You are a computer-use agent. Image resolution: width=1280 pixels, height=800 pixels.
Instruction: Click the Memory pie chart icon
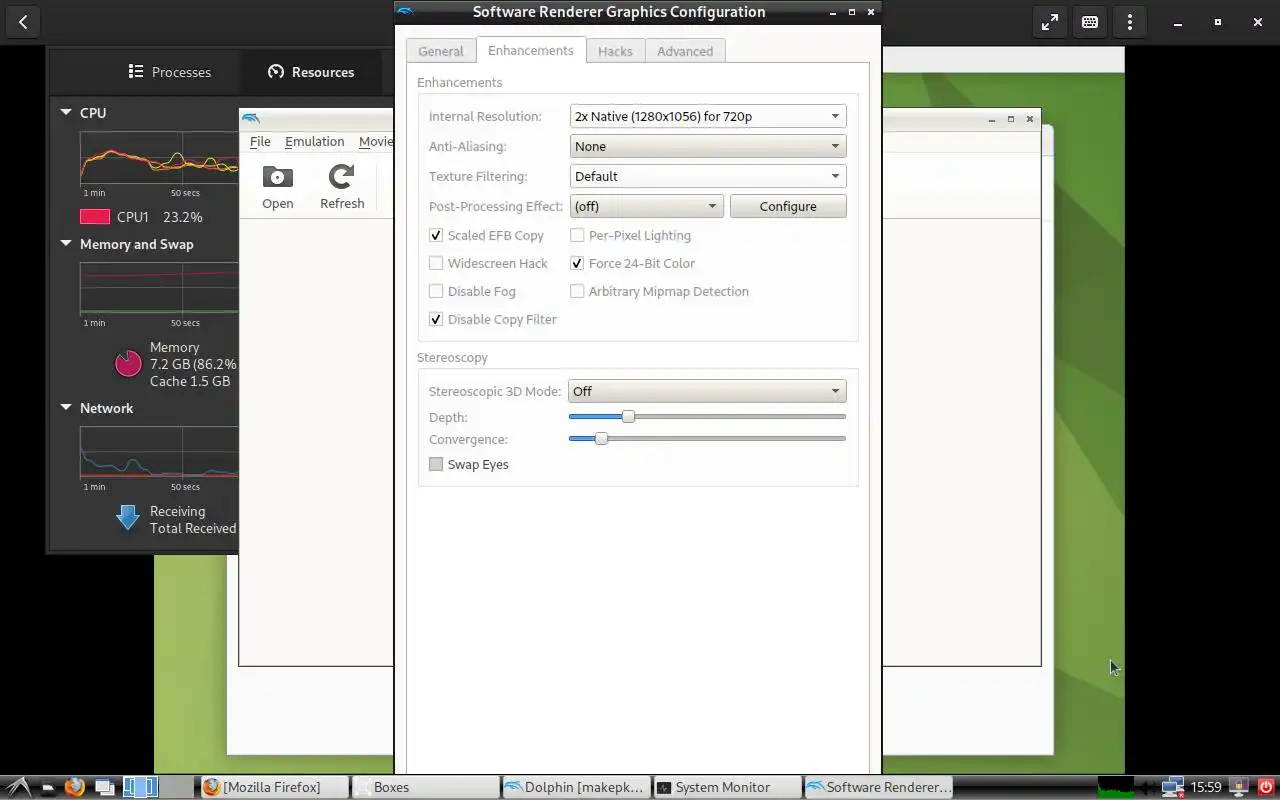(x=128, y=363)
